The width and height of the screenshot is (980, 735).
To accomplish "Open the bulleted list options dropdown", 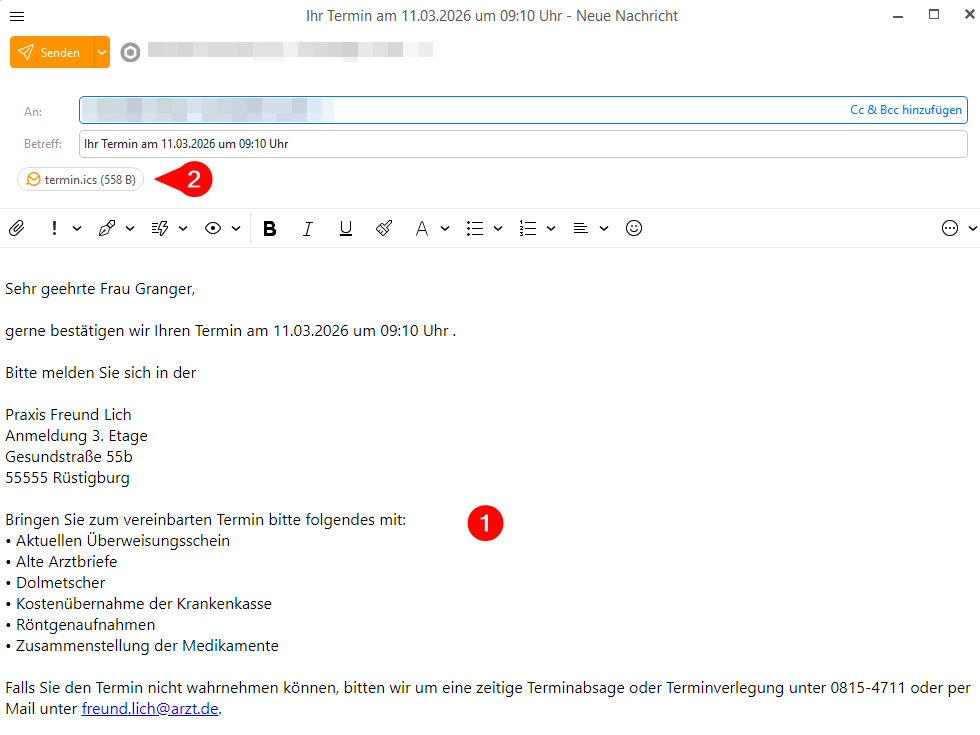I will [x=498, y=228].
